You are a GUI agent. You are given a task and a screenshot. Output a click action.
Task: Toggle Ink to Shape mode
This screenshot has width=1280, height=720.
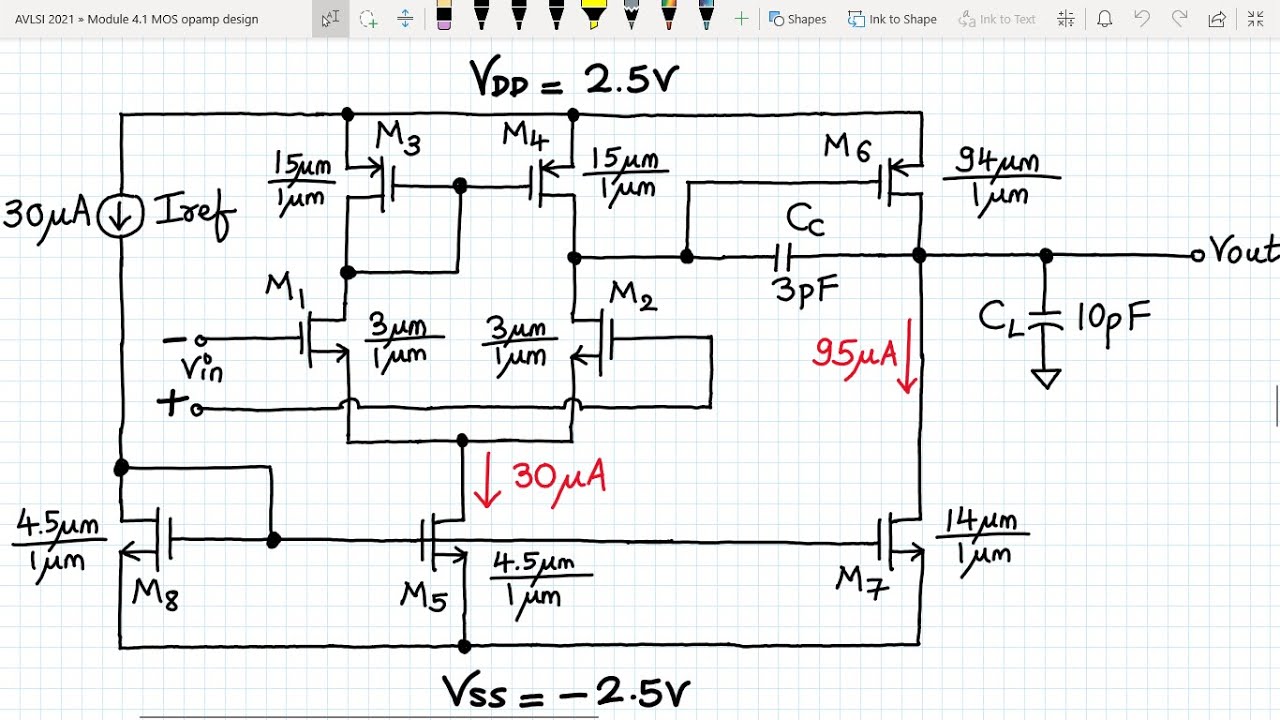tap(892, 19)
